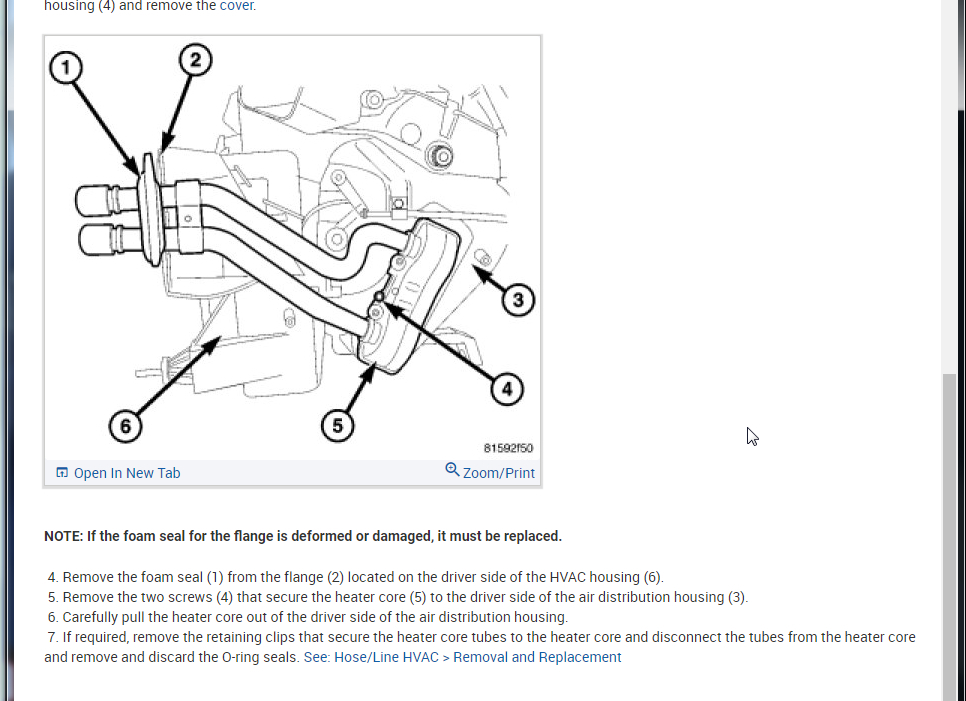Image resolution: width=966 pixels, height=701 pixels.
Task: Click step 6 'Carefully pull the heater core' text
Action: [x=308, y=617]
